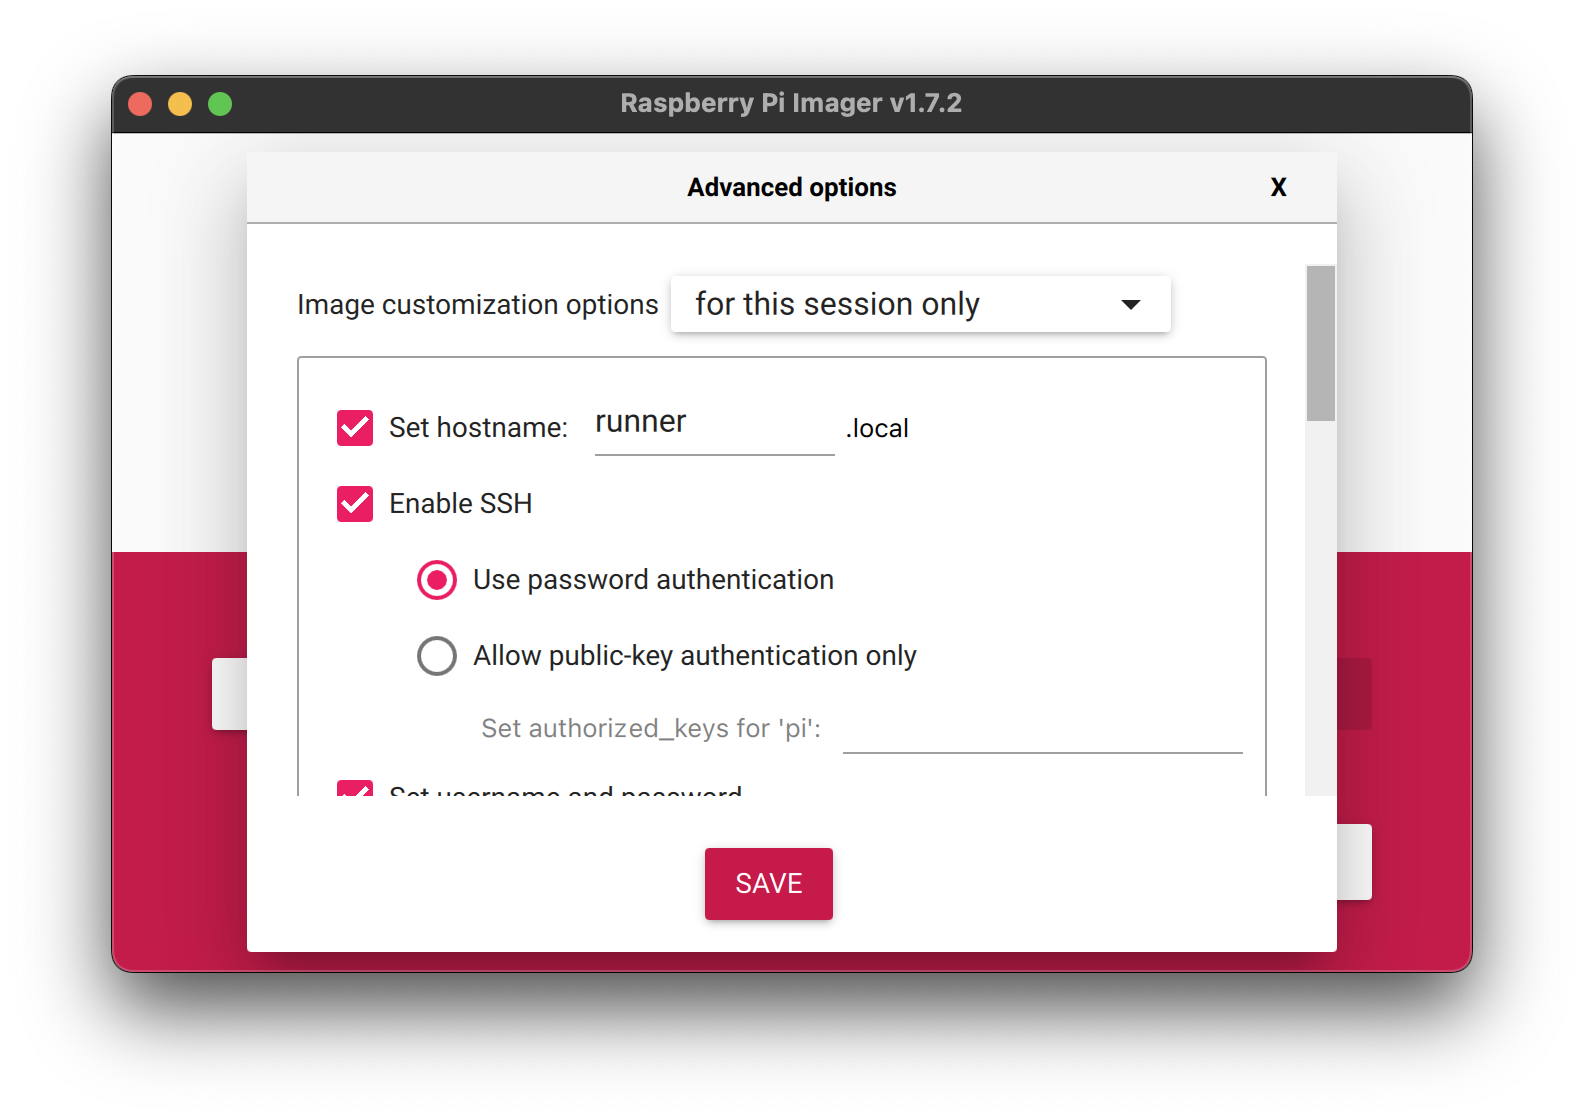Focus the authorized_keys input field
Viewport: 1584px width, 1120px height.
tap(1042, 730)
